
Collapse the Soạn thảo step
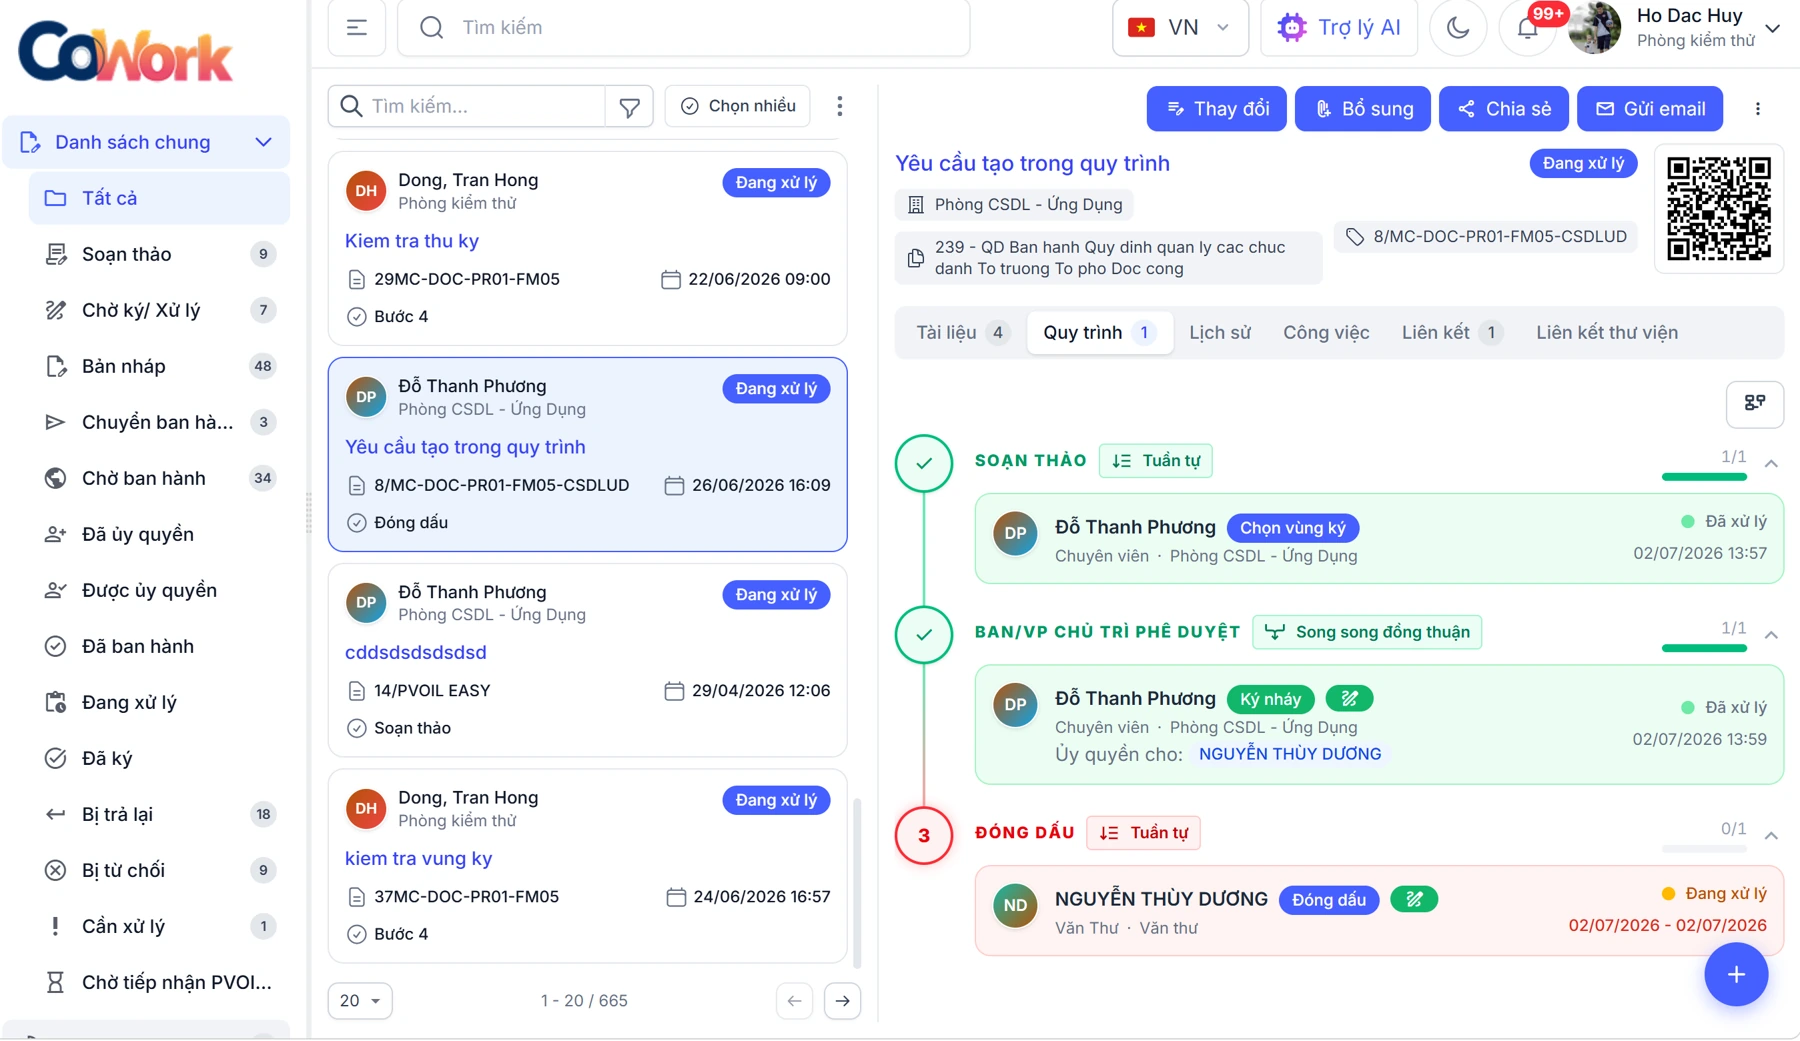(x=1771, y=464)
